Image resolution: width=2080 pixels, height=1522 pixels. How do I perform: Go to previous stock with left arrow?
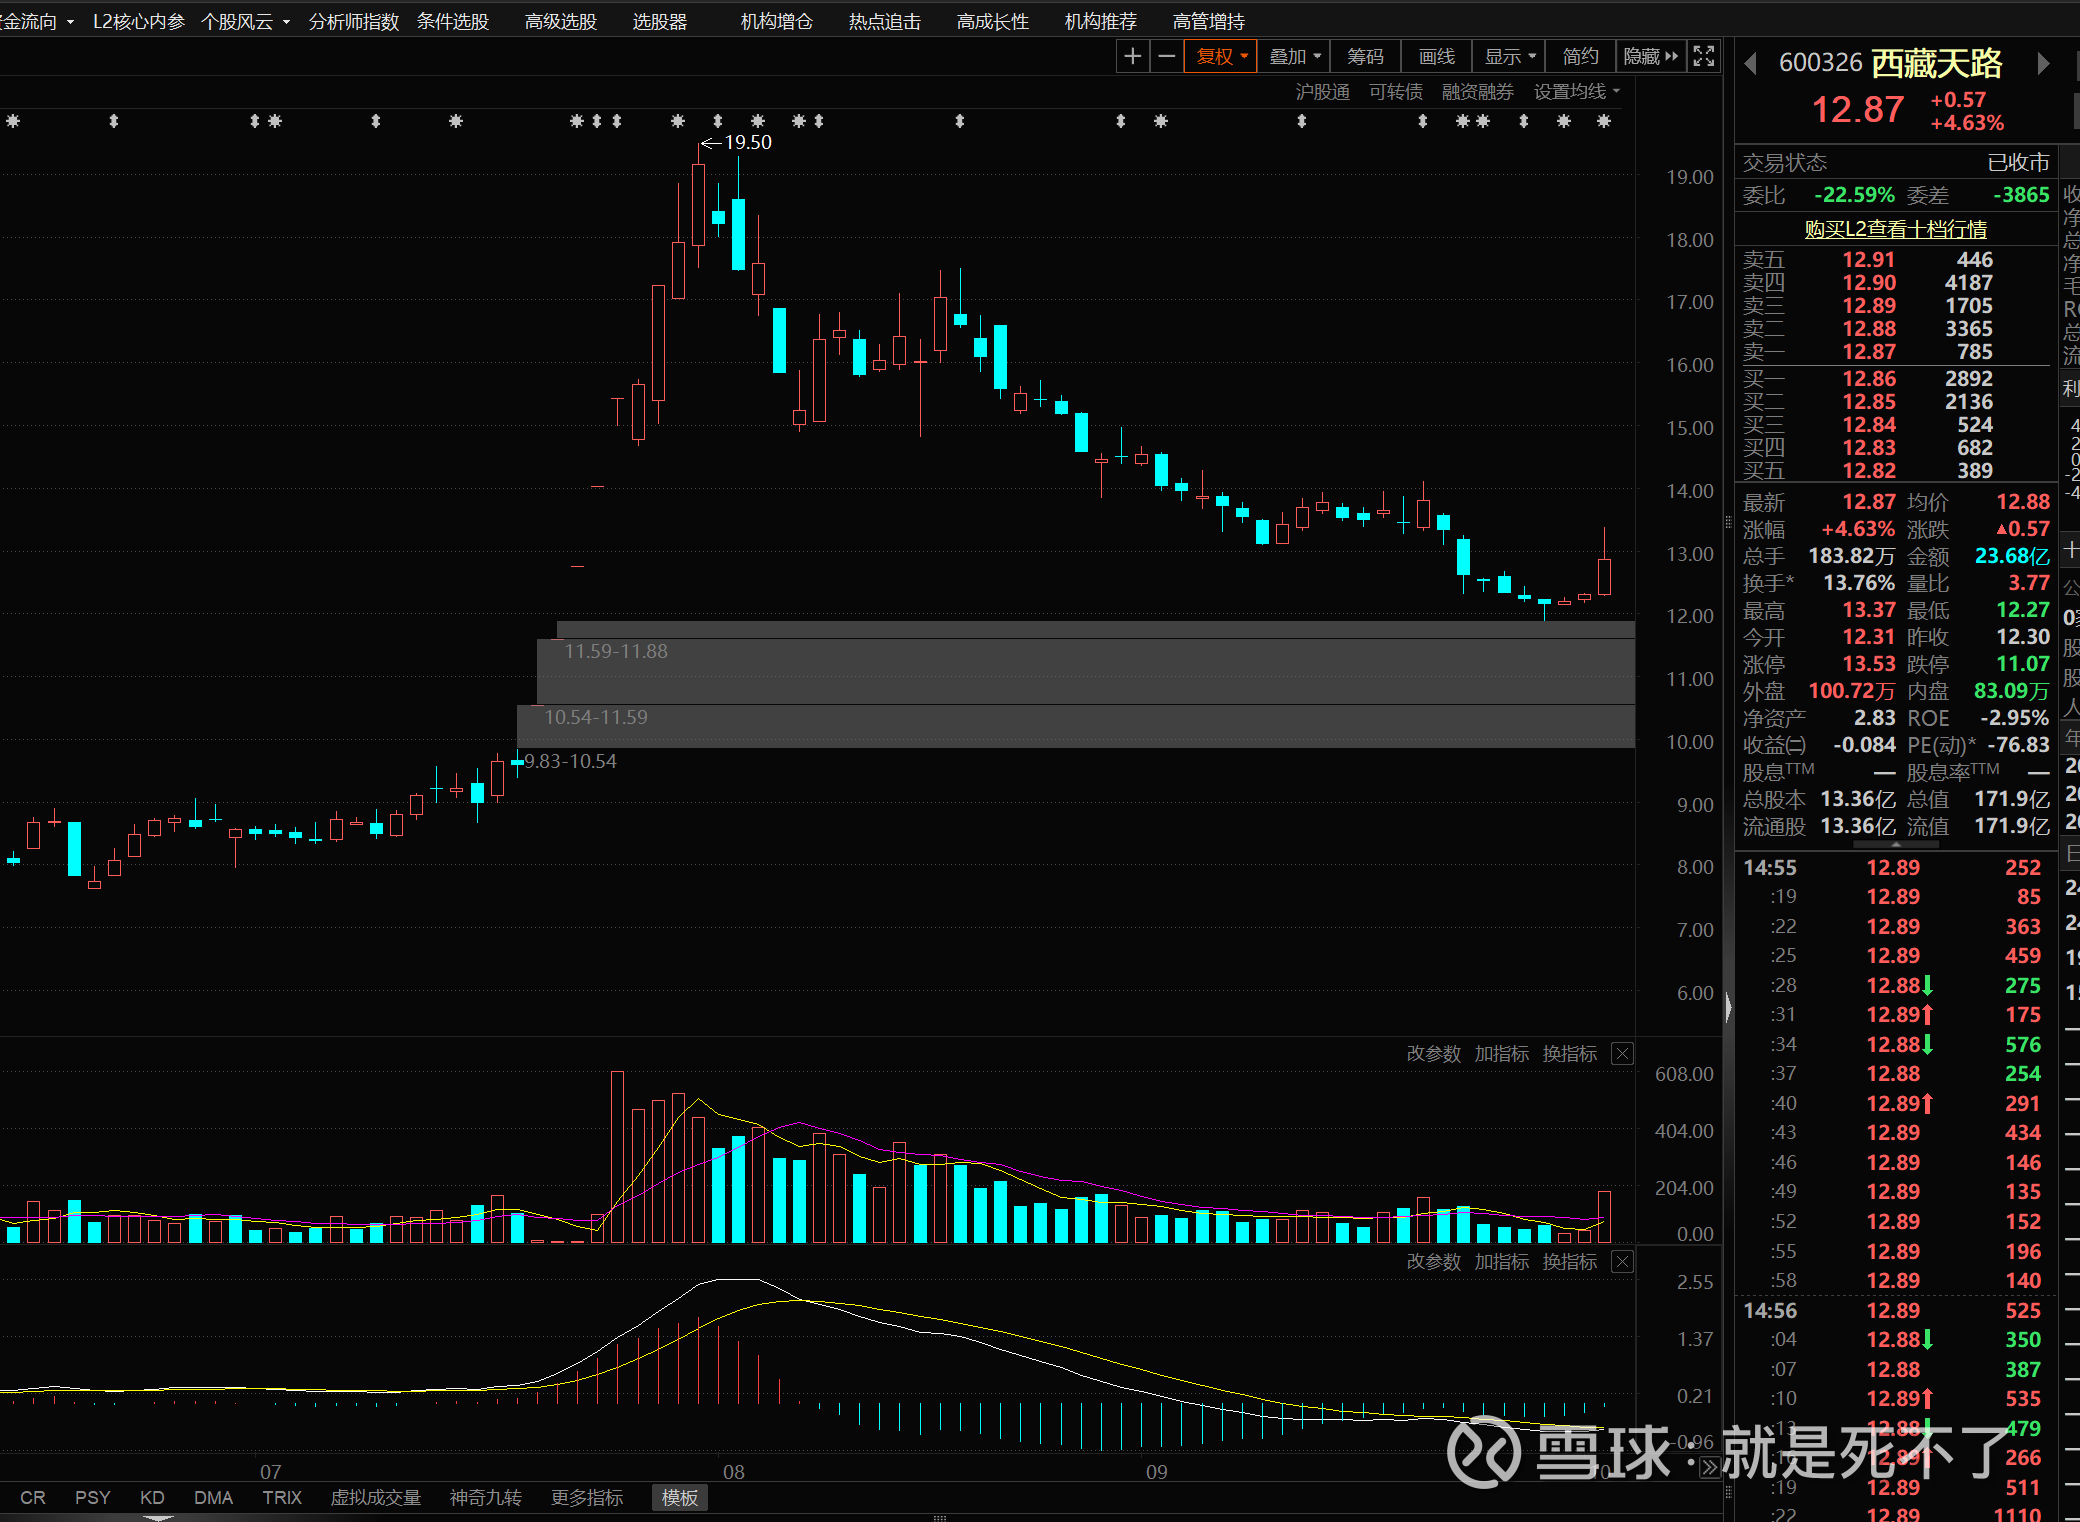[1750, 64]
